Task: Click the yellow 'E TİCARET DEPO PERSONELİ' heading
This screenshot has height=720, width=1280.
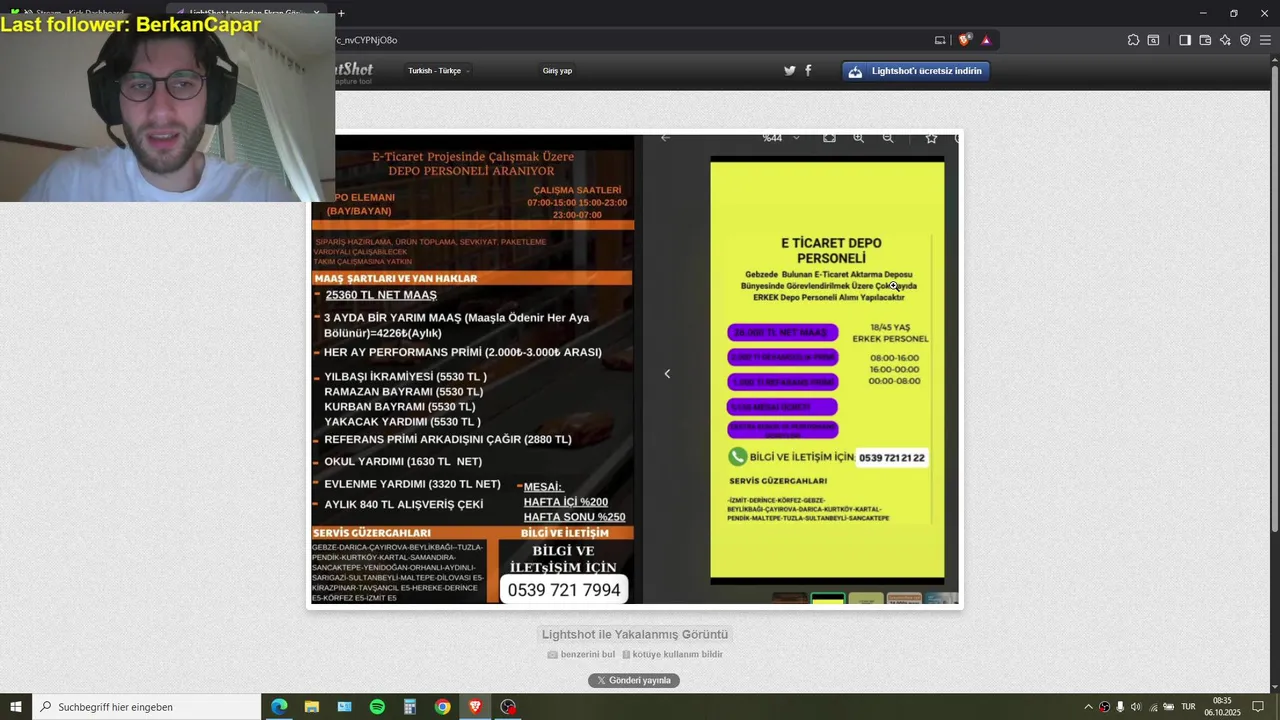Action: click(x=831, y=250)
